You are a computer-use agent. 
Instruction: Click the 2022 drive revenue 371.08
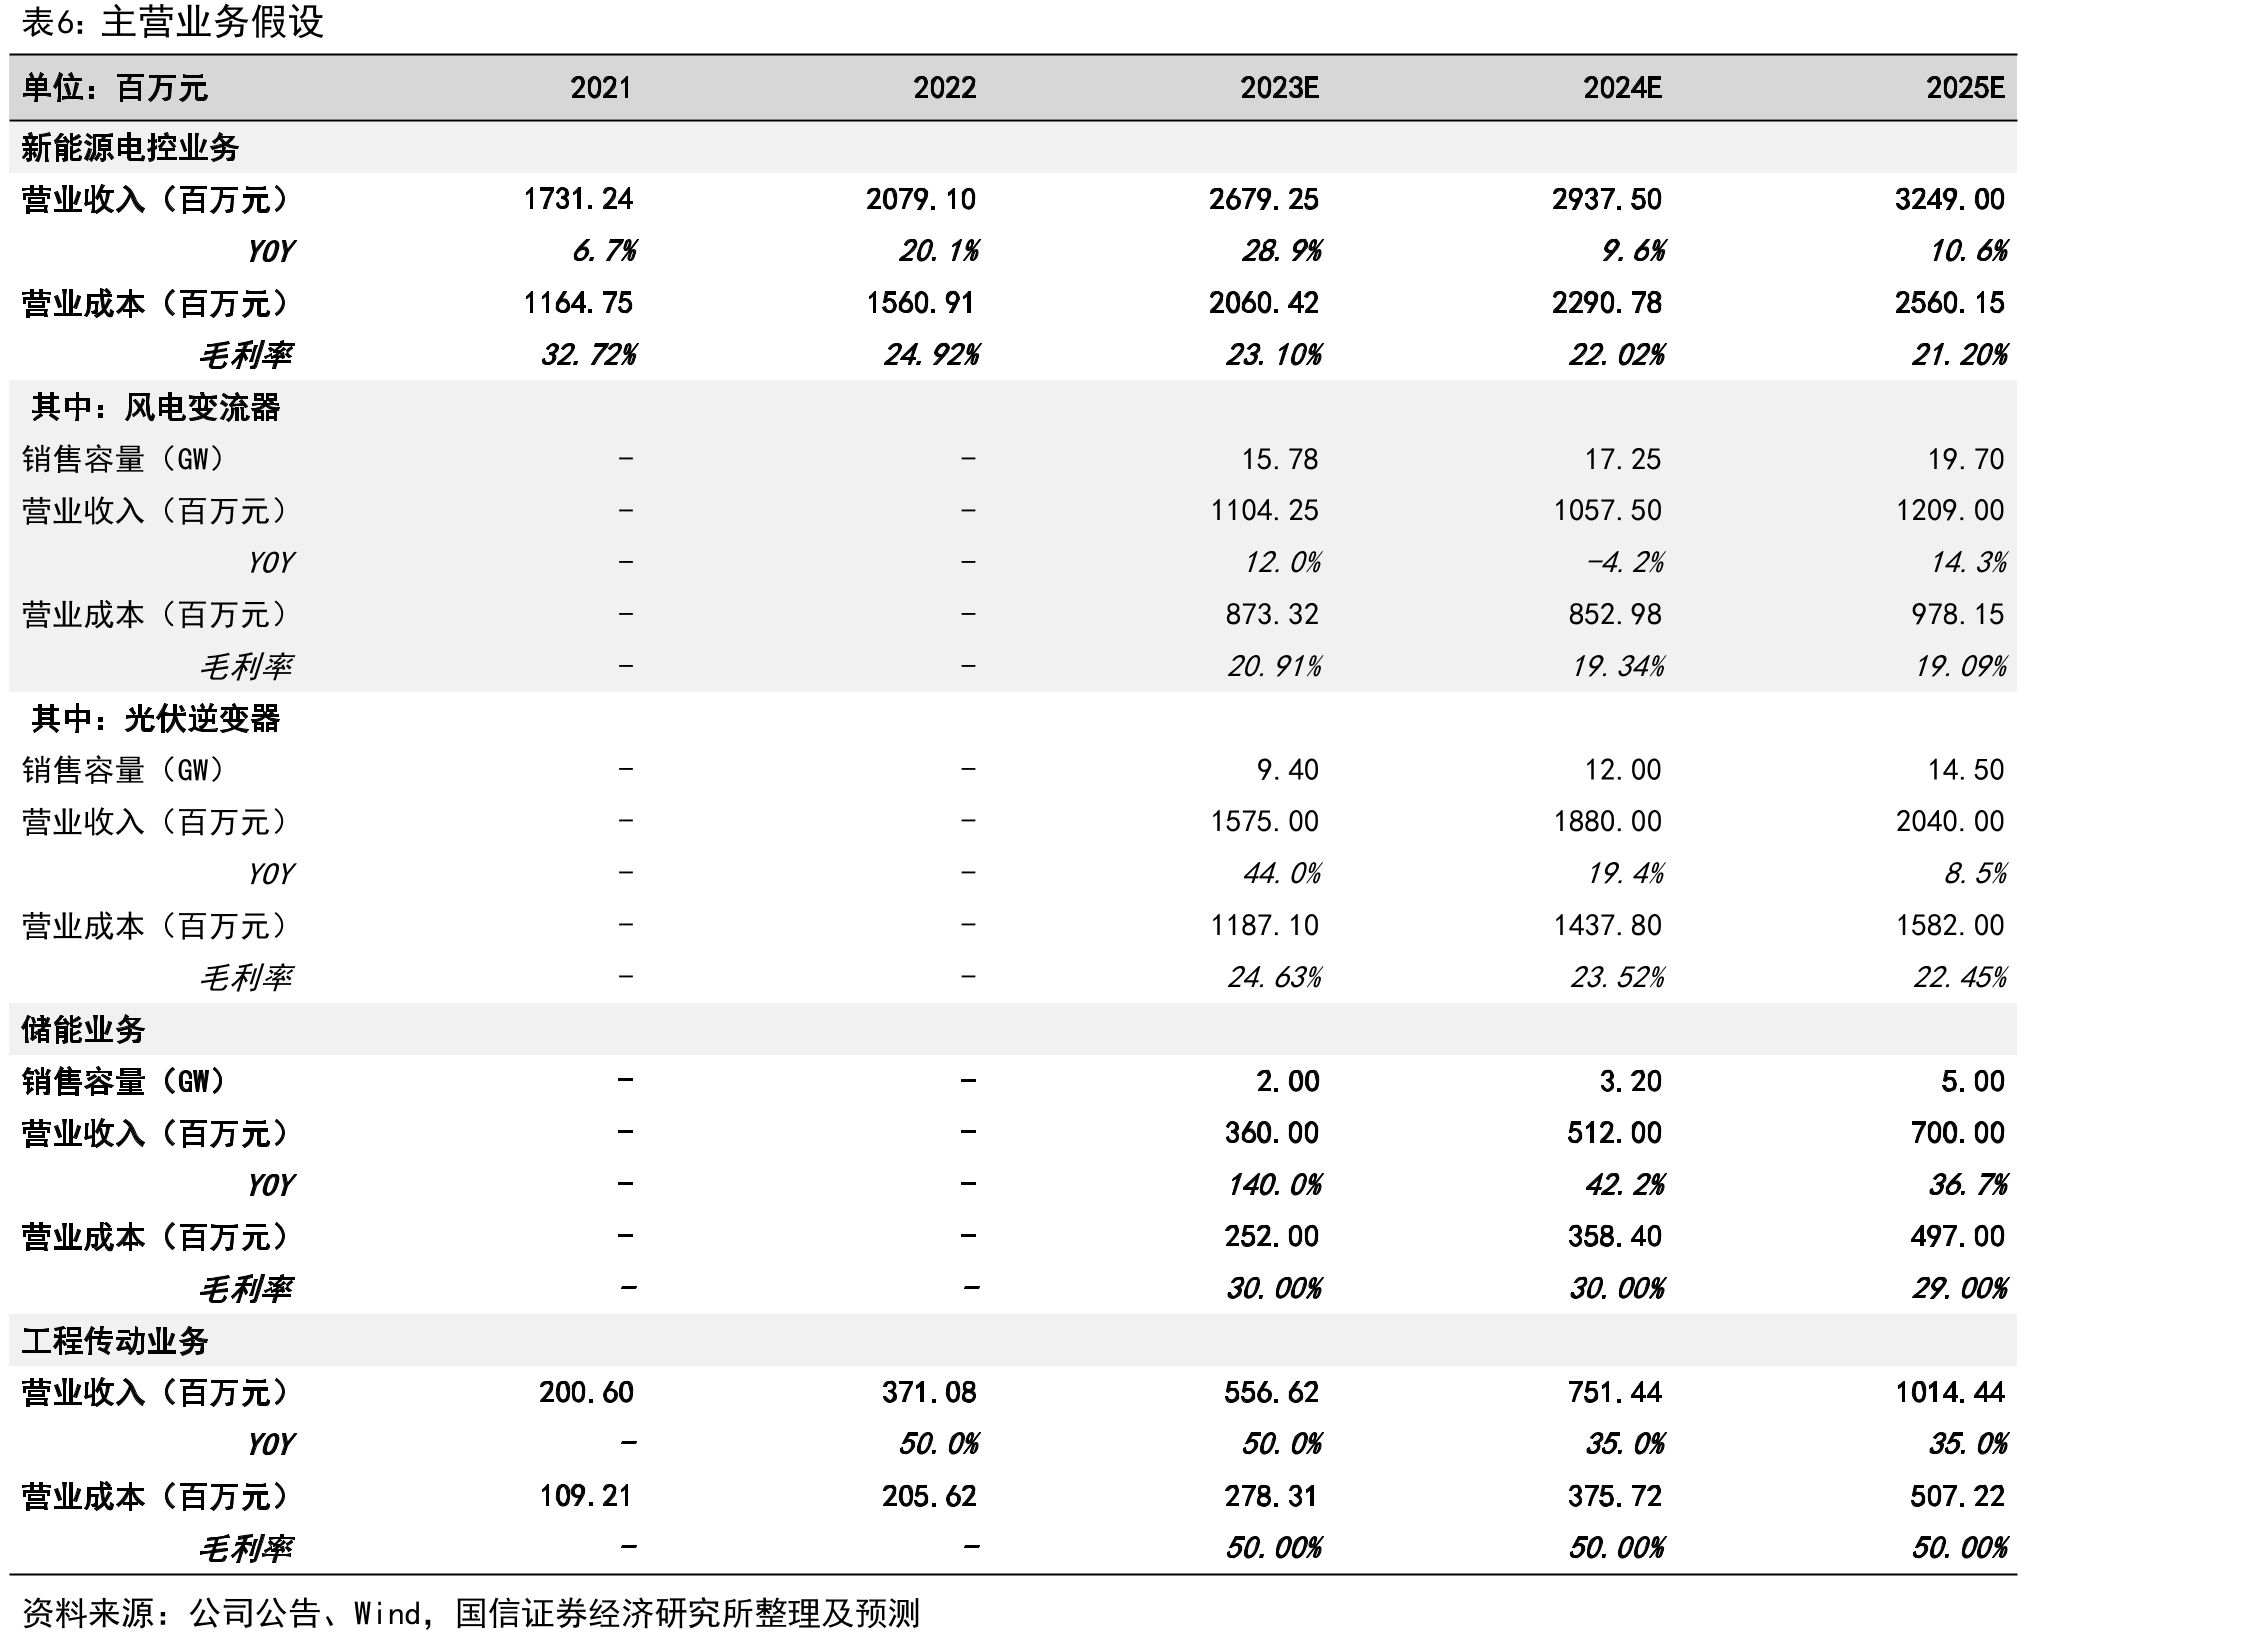(929, 1392)
